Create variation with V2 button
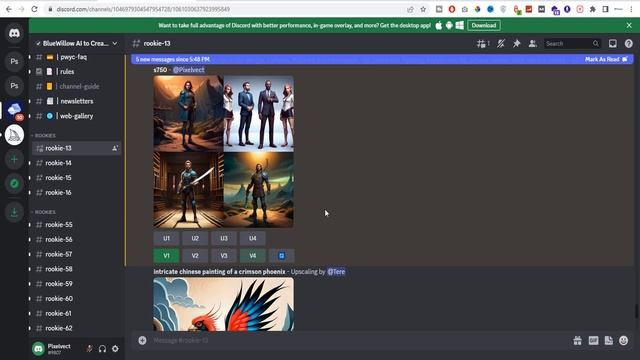This screenshot has width=640, height=360. point(195,256)
